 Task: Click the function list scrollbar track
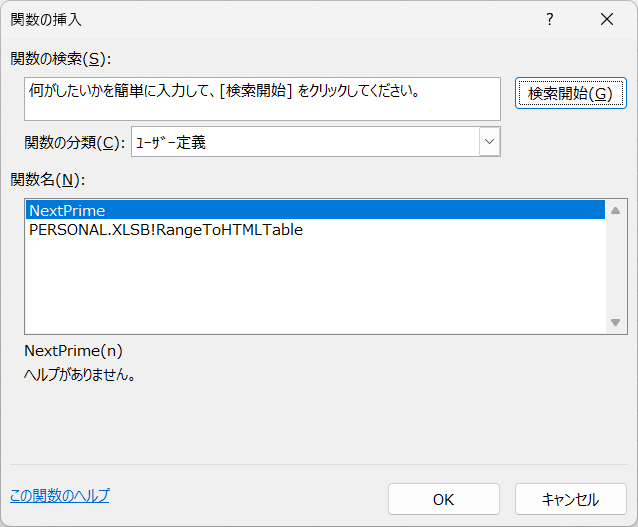pyautogui.click(x=616, y=267)
